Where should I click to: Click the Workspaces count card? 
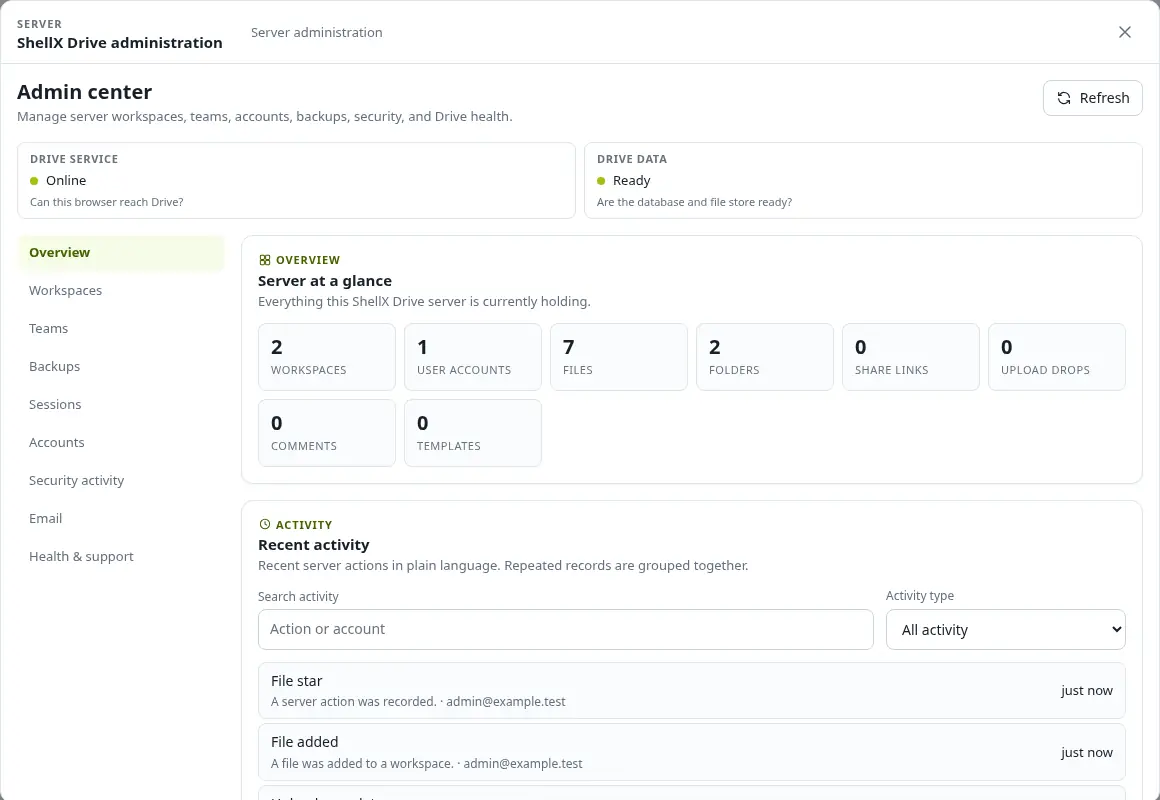[326, 357]
